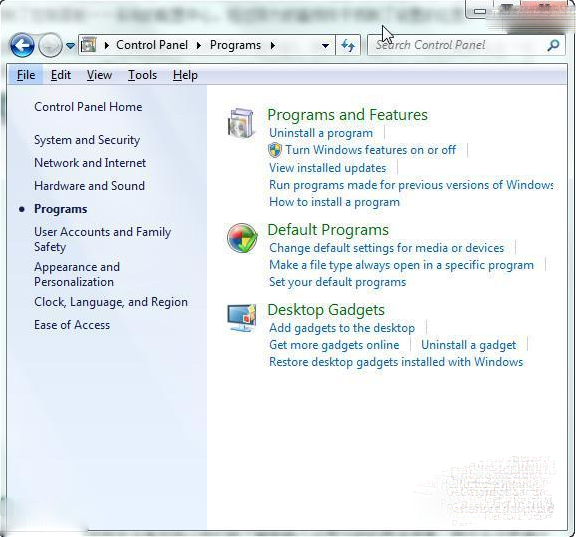Minimize the Control Panel window
This screenshot has height=537, width=576.
479,10
